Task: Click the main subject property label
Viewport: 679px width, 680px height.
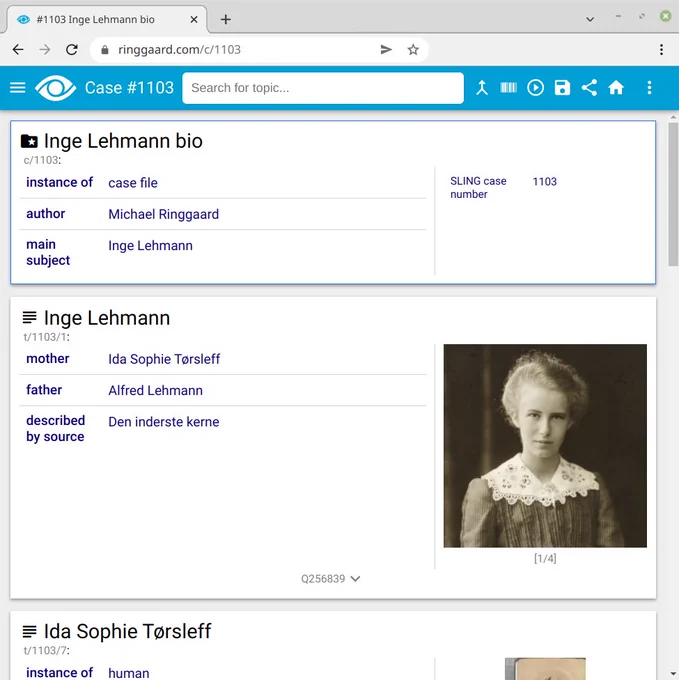Action: pyautogui.click(x=48, y=252)
